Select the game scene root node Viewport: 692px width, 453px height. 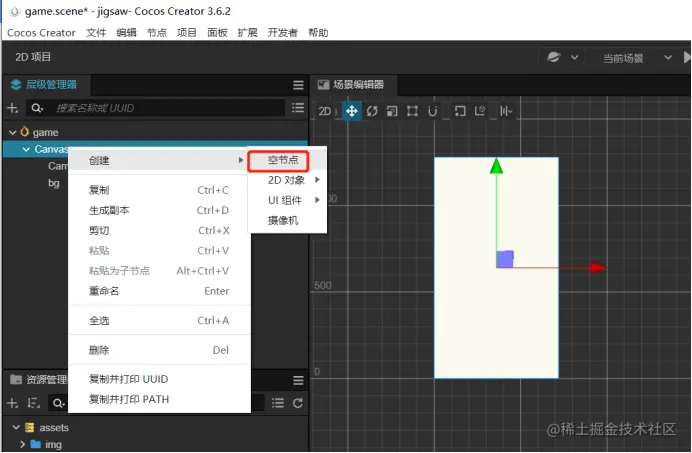pyautogui.click(x=45, y=132)
